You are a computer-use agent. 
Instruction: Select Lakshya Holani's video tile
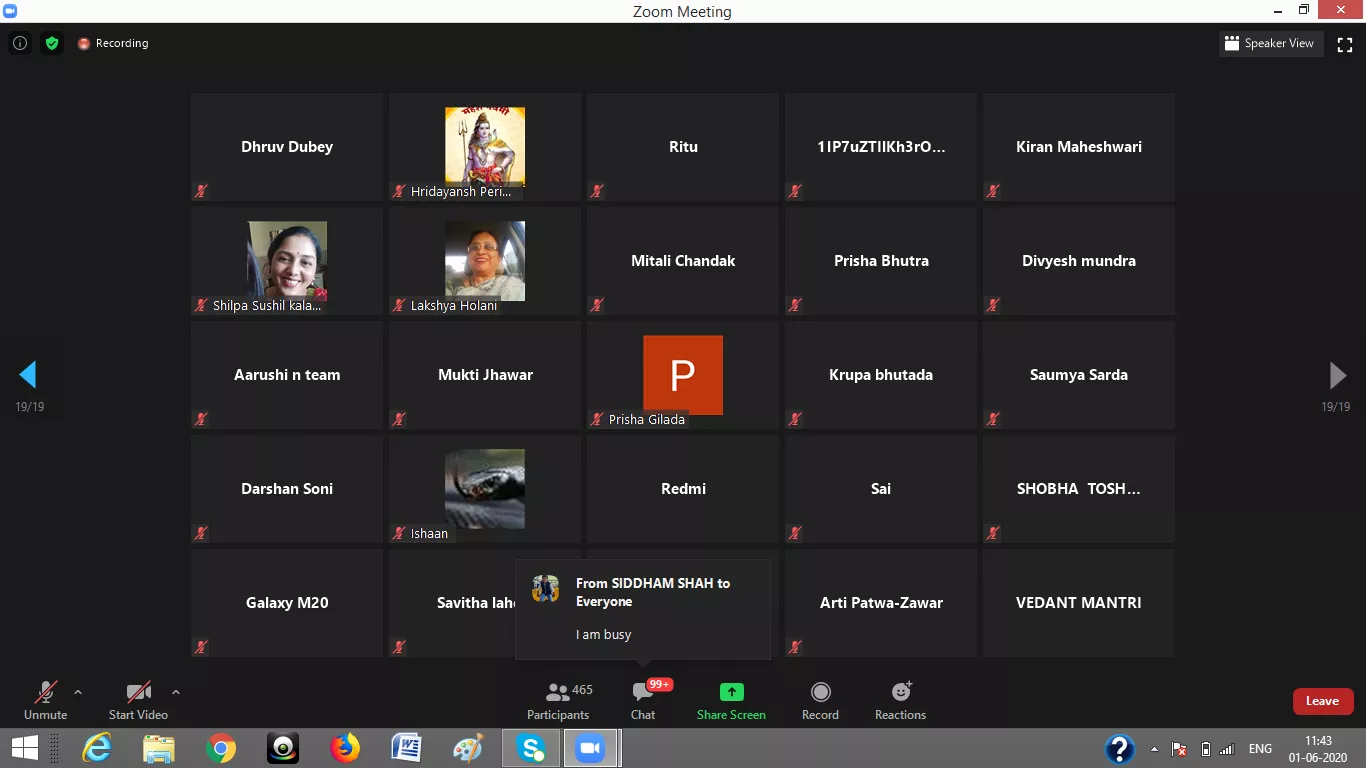[485, 261]
